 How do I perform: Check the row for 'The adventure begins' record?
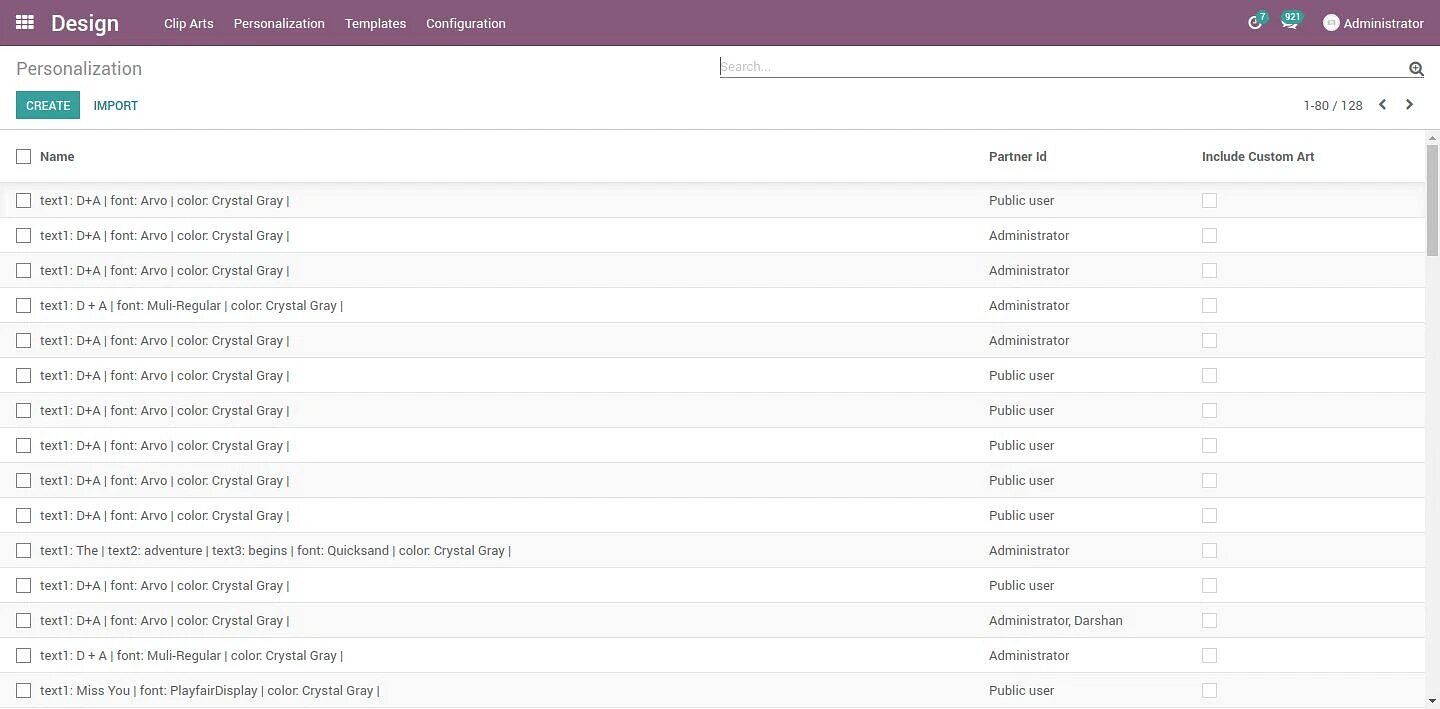pos(24,551)
